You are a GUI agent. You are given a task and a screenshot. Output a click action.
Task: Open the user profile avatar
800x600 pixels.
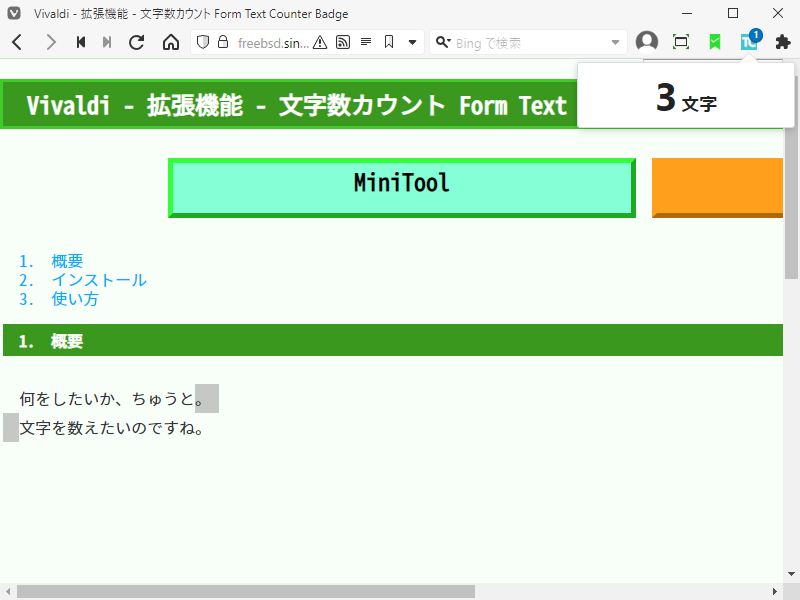click(647, 42)
